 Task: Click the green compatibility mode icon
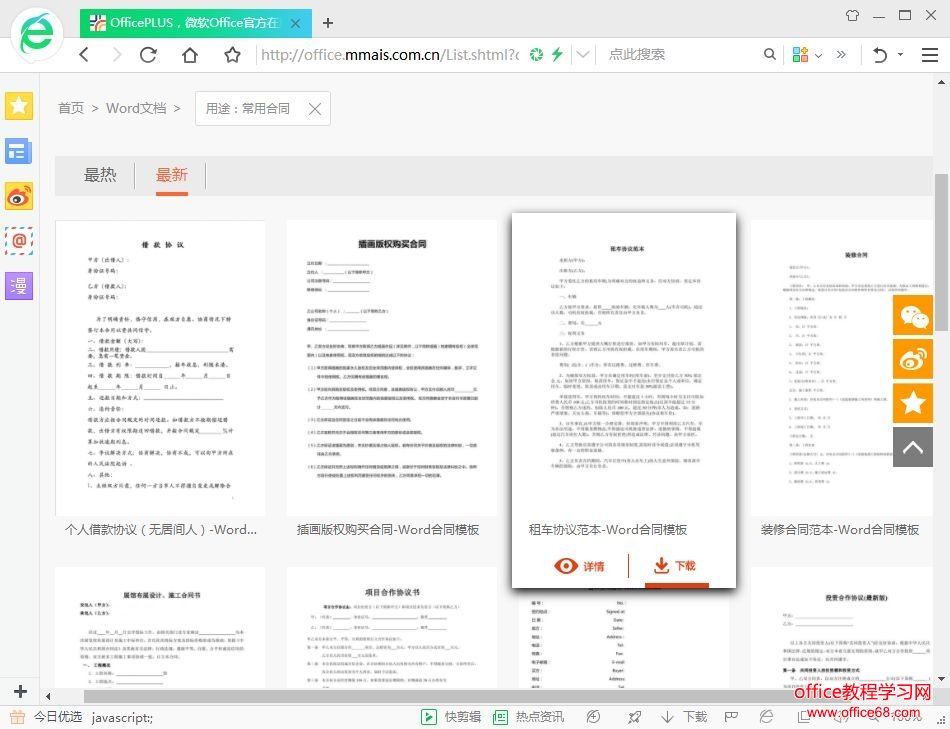[536, 55]
